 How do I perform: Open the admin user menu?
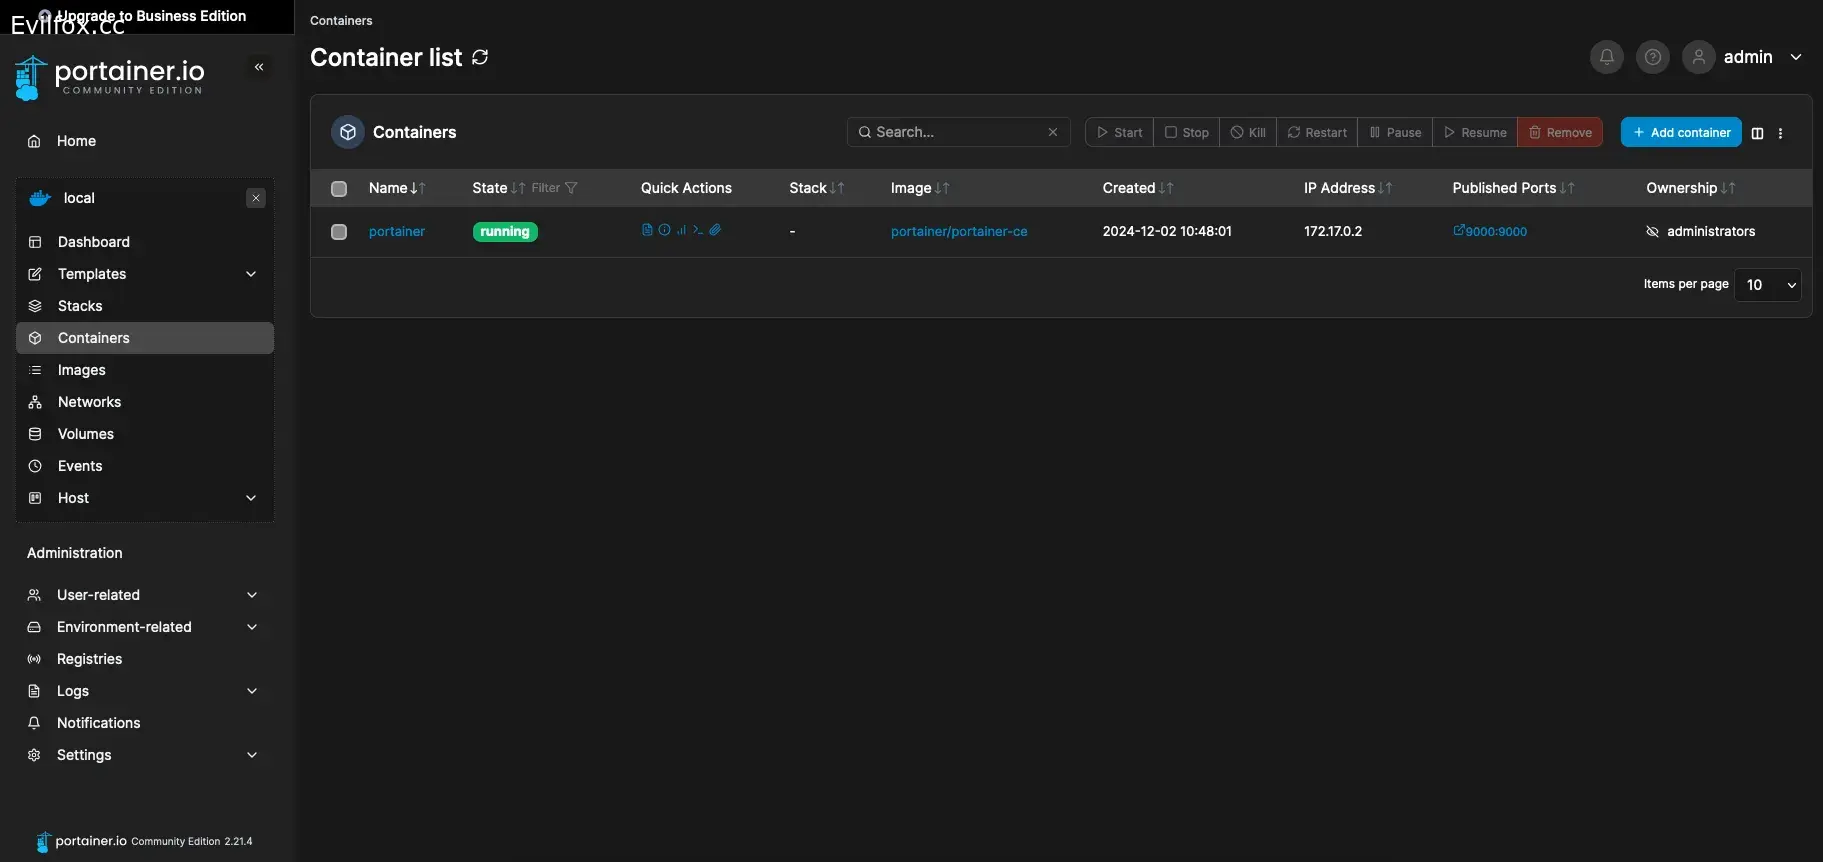click(x=1747, y=57)
